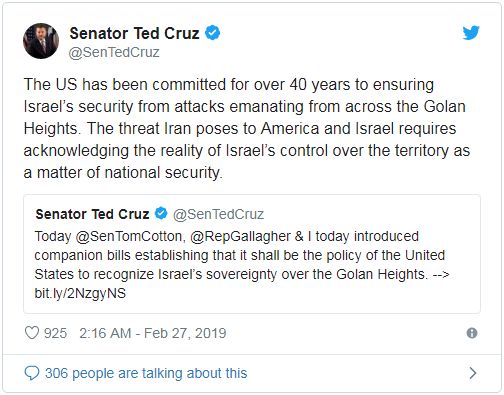This screenshot has width=504, height=395.
Task: Open the Senator Ted Cruz display name
Action: pyautogui.click(x=134, y=33)
